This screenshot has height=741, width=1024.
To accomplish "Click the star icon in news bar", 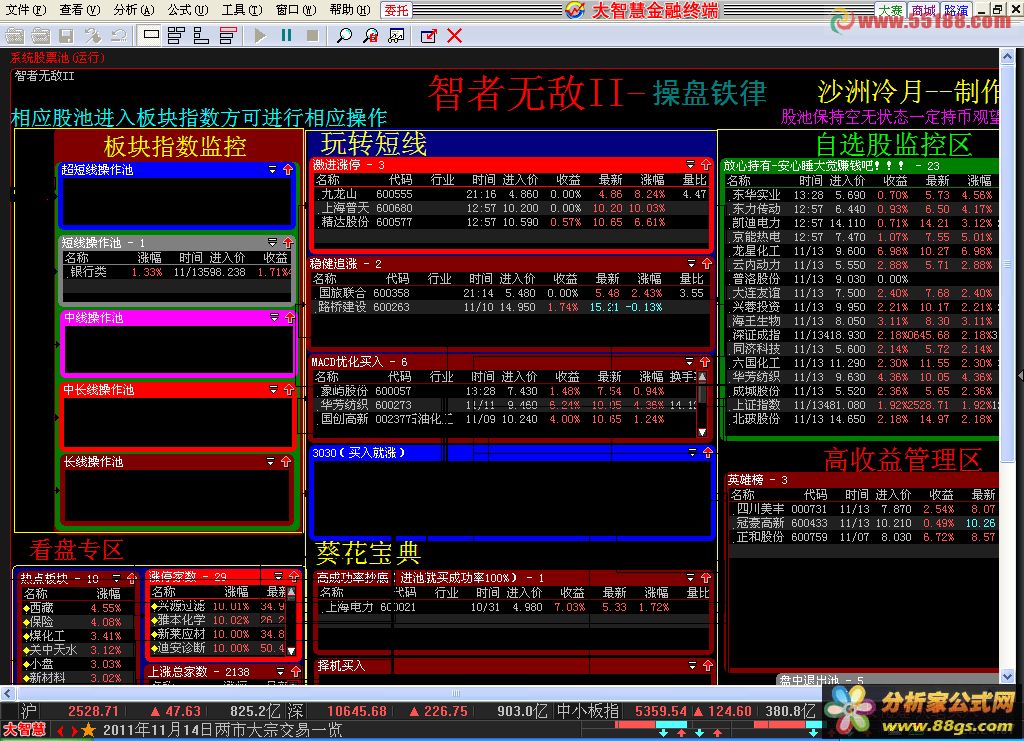I will click(x=89, y=730).
